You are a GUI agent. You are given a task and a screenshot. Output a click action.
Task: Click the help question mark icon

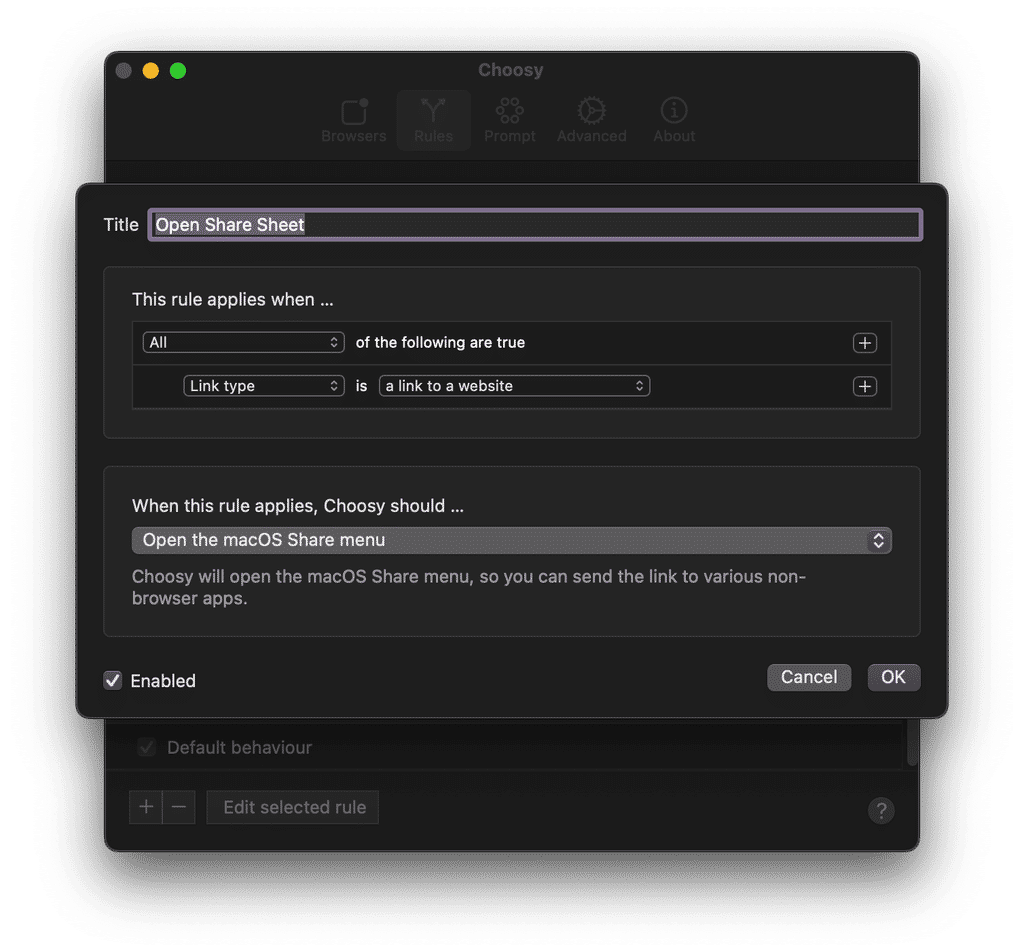coord(881,811)
